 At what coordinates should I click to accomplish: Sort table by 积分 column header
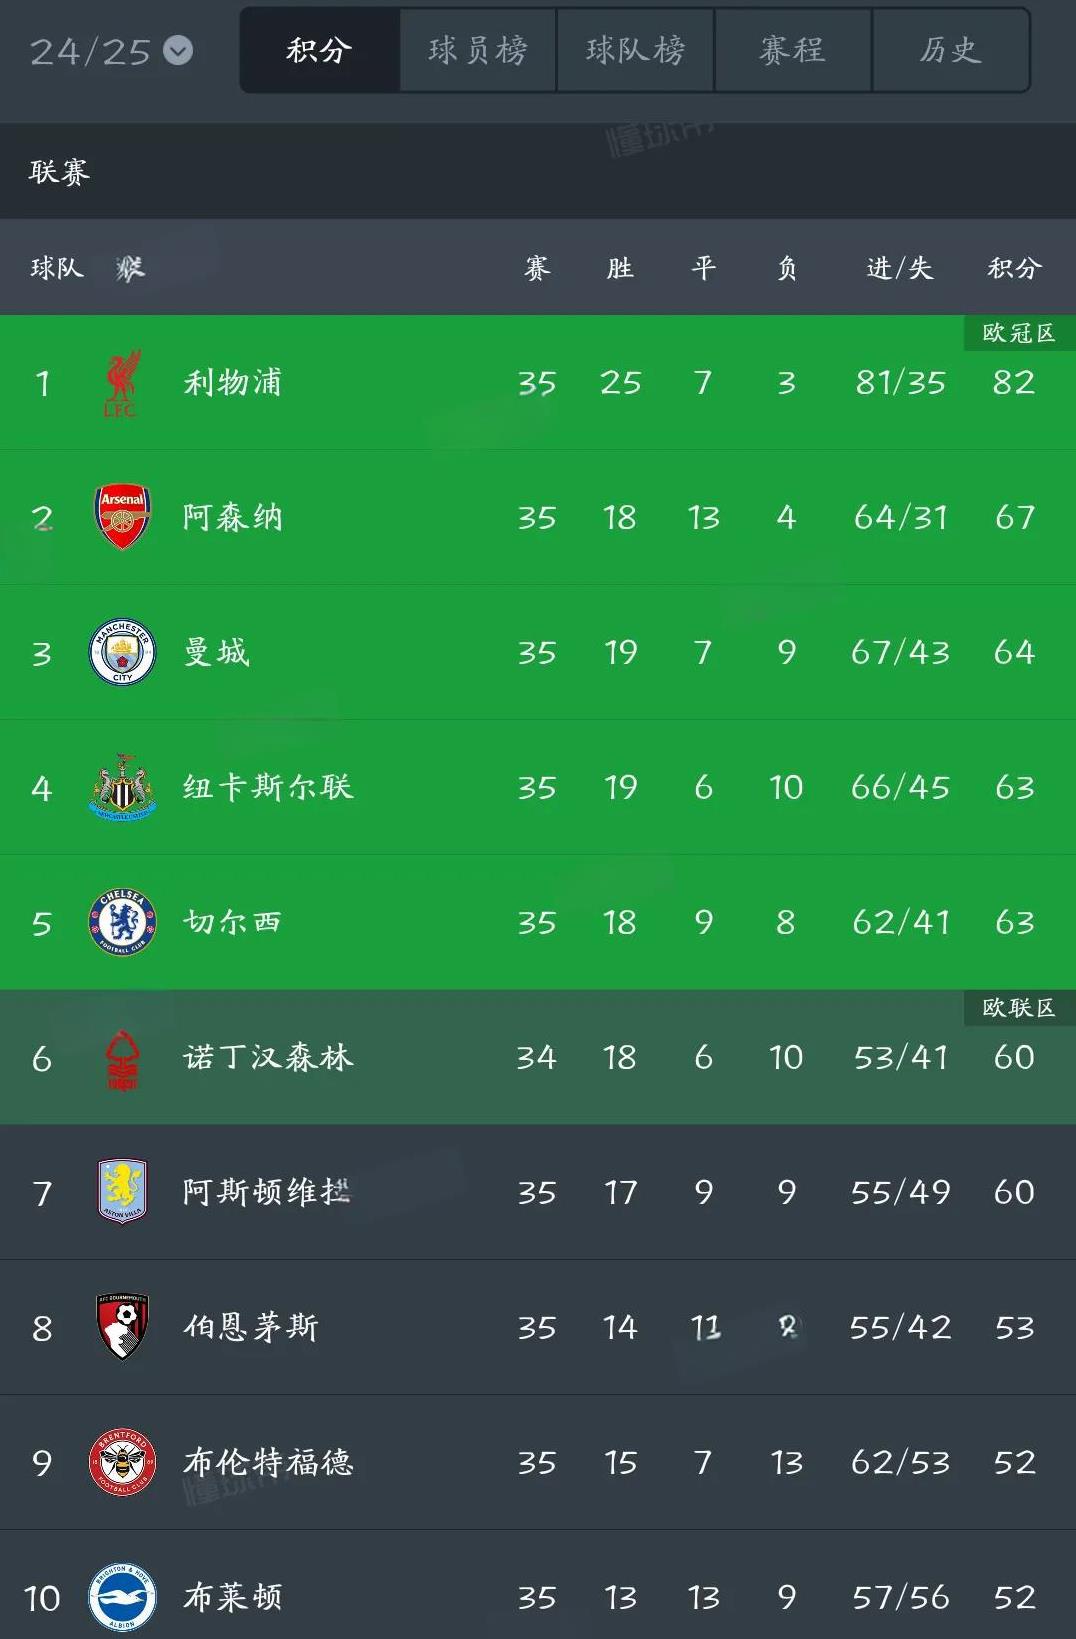1015,268
